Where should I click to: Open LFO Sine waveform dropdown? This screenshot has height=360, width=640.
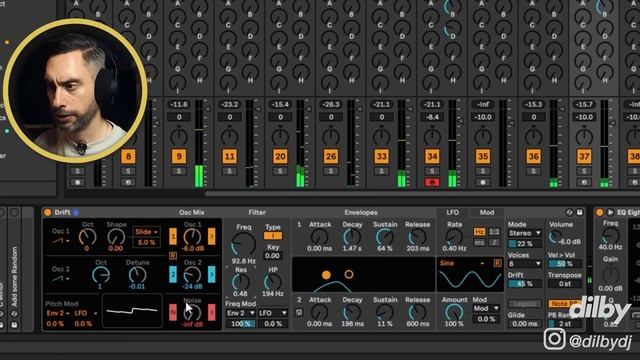coord(463,263)
